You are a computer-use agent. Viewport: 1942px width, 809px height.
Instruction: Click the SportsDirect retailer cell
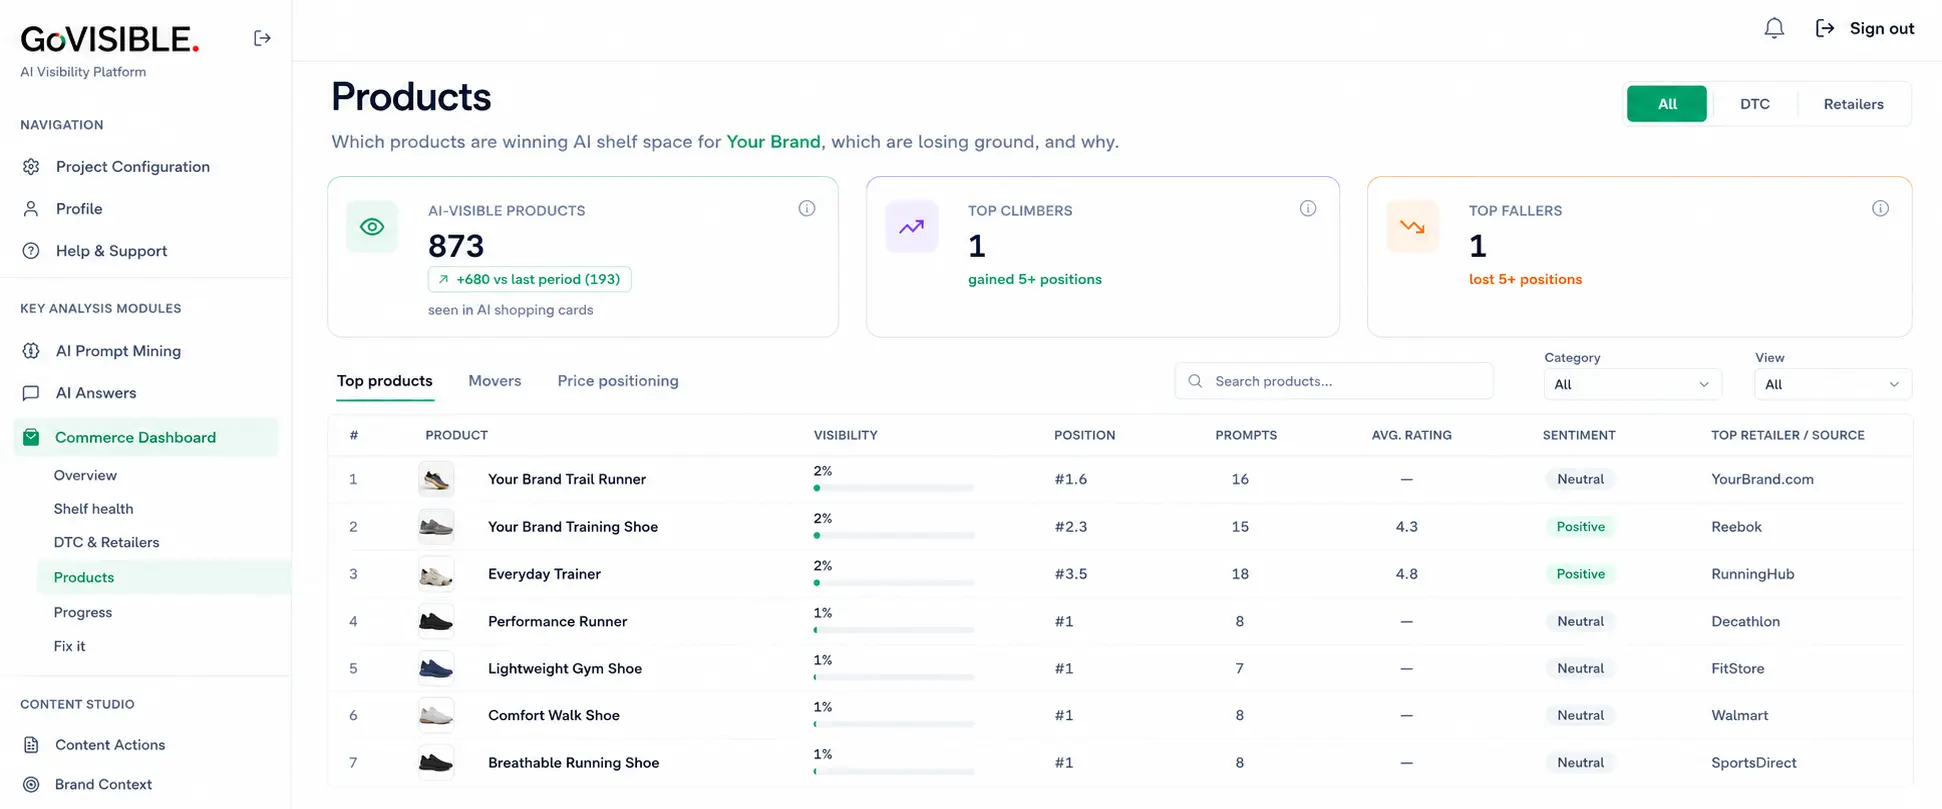tap(1753, 762)
